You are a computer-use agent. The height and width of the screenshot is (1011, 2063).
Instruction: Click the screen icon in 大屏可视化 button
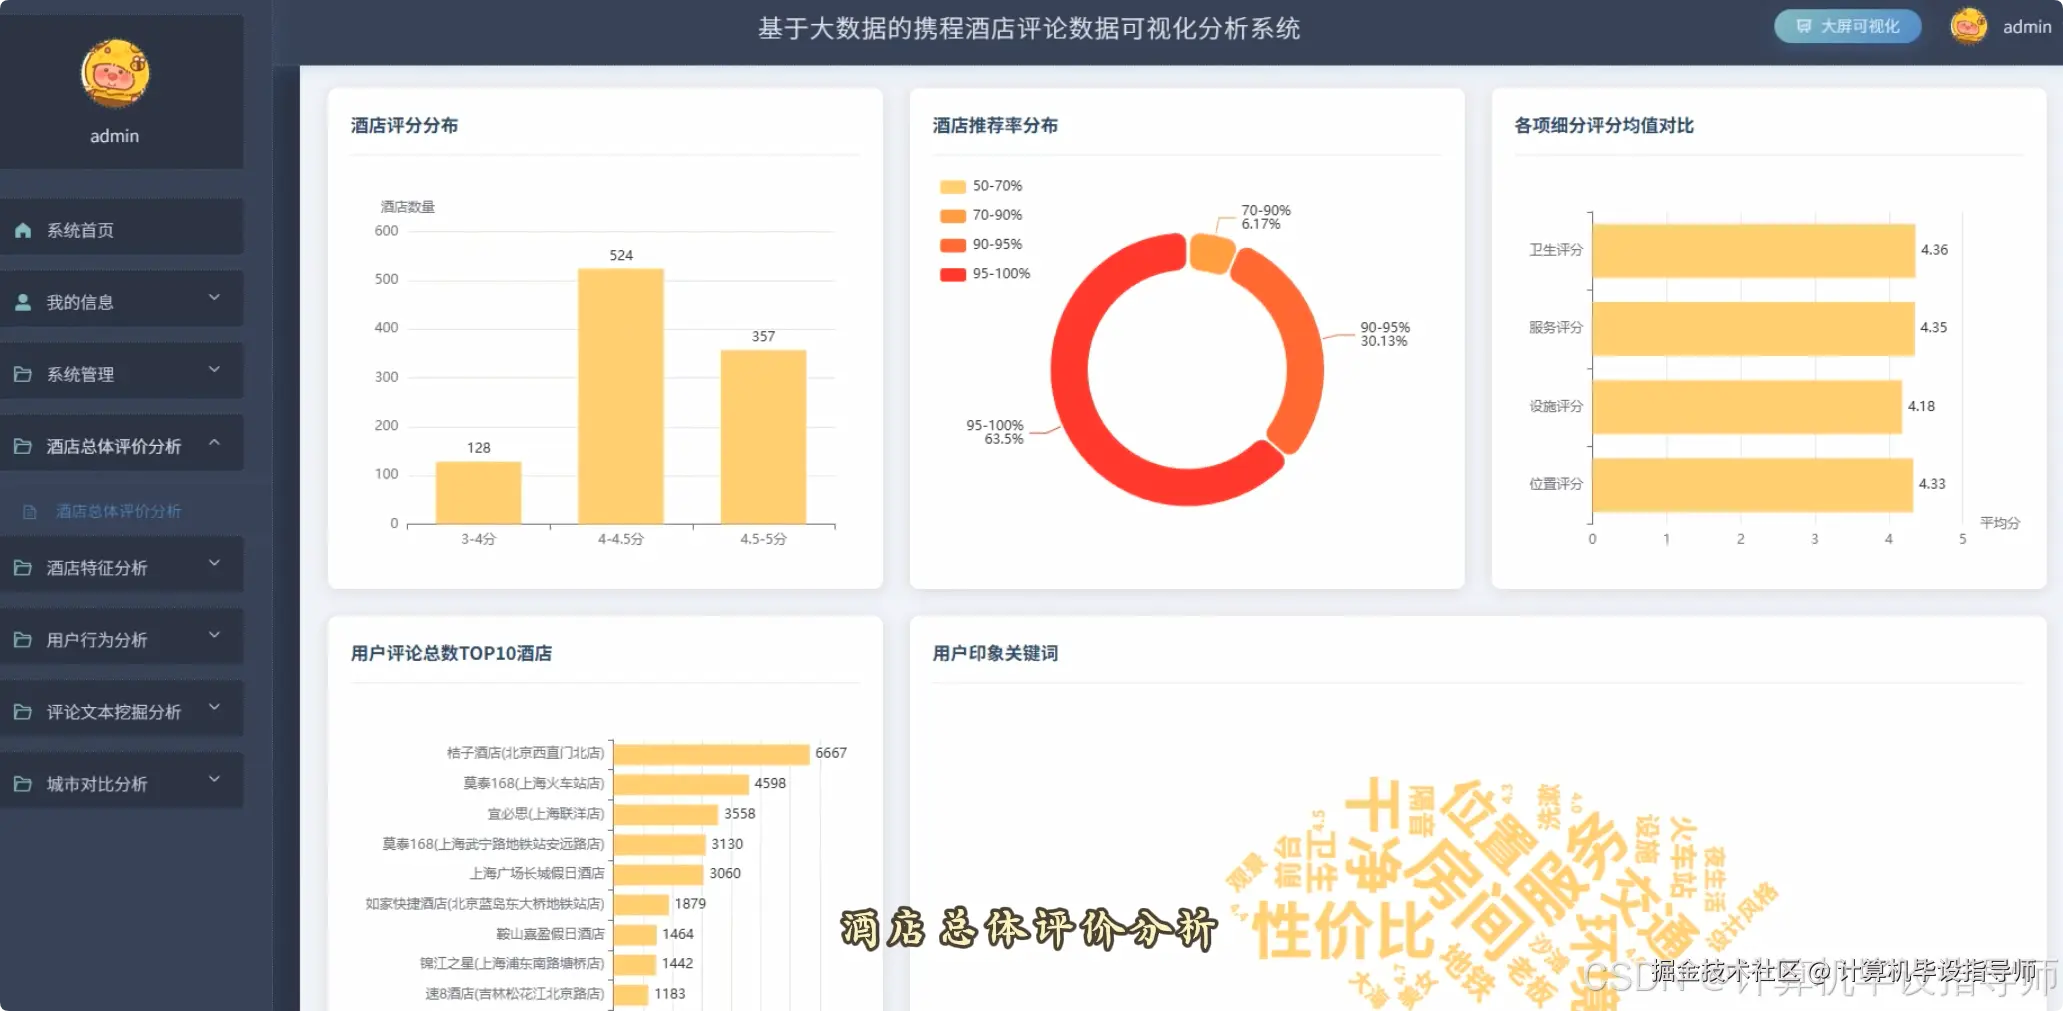pos(1804,27)
